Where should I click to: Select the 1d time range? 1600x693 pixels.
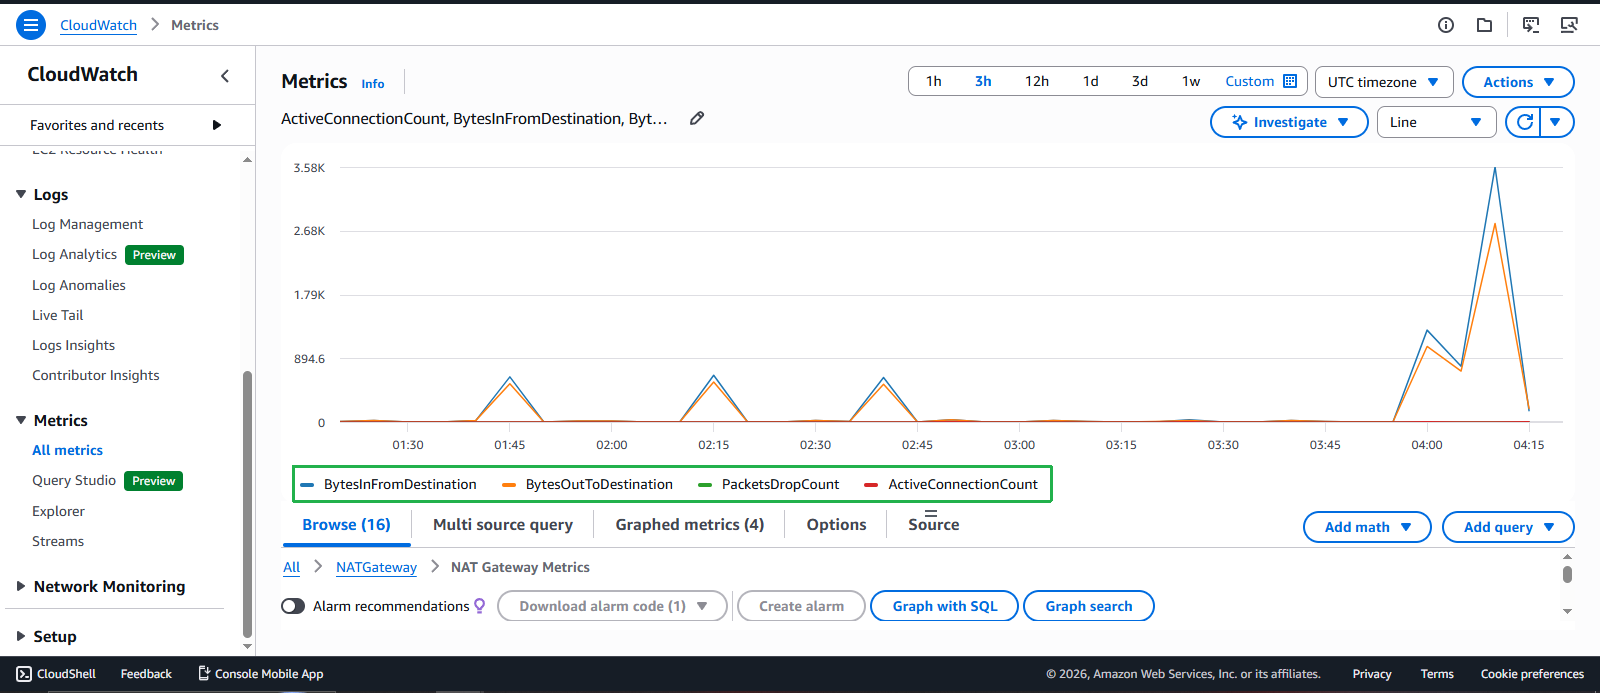pos(1090,81)
